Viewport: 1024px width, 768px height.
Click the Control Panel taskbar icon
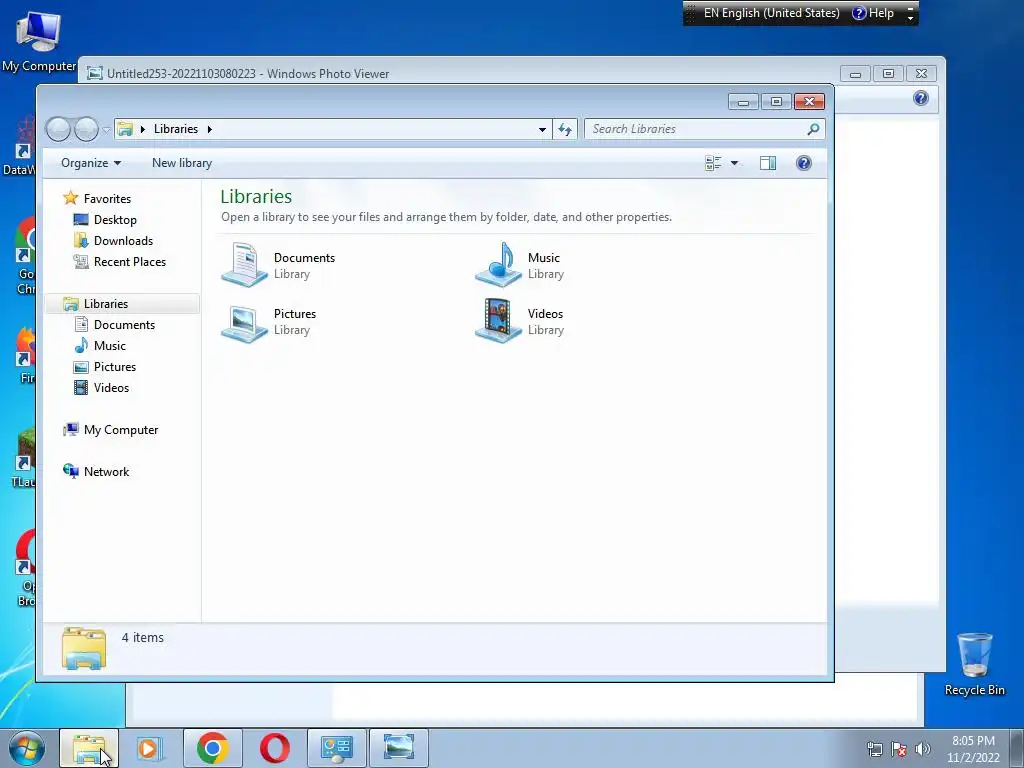(x=337, y=748)
